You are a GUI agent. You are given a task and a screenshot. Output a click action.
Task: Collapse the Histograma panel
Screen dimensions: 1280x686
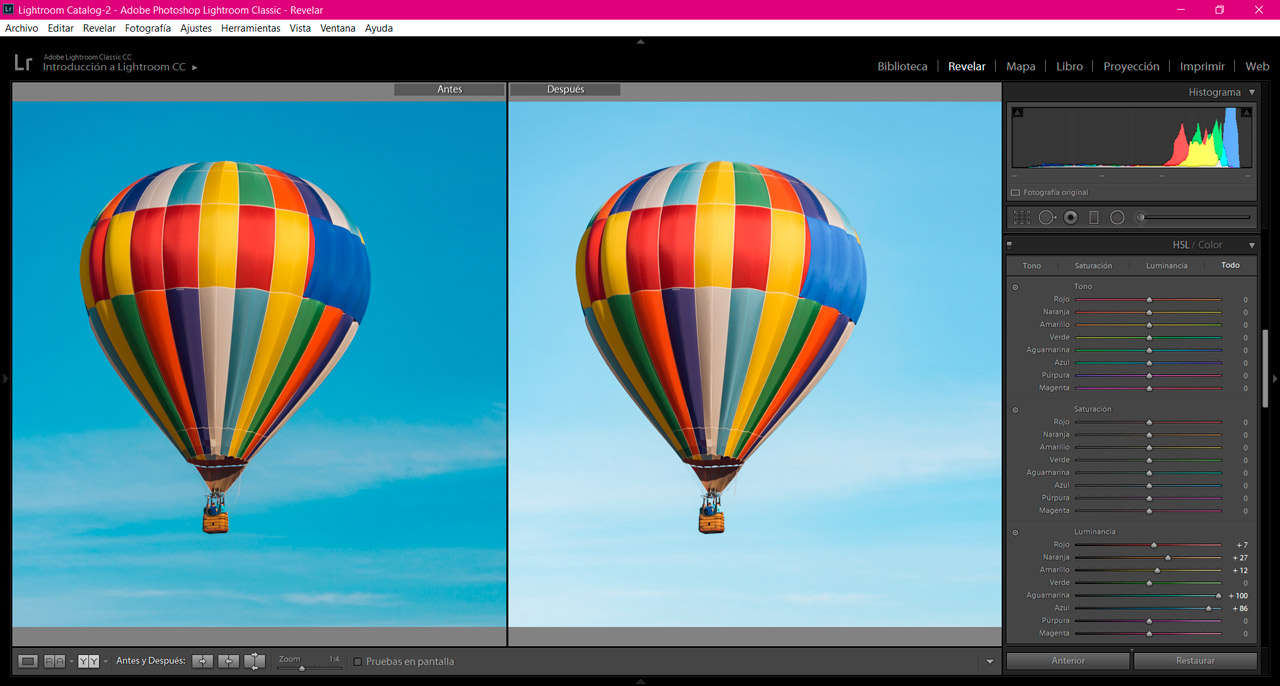(1250, 91)
